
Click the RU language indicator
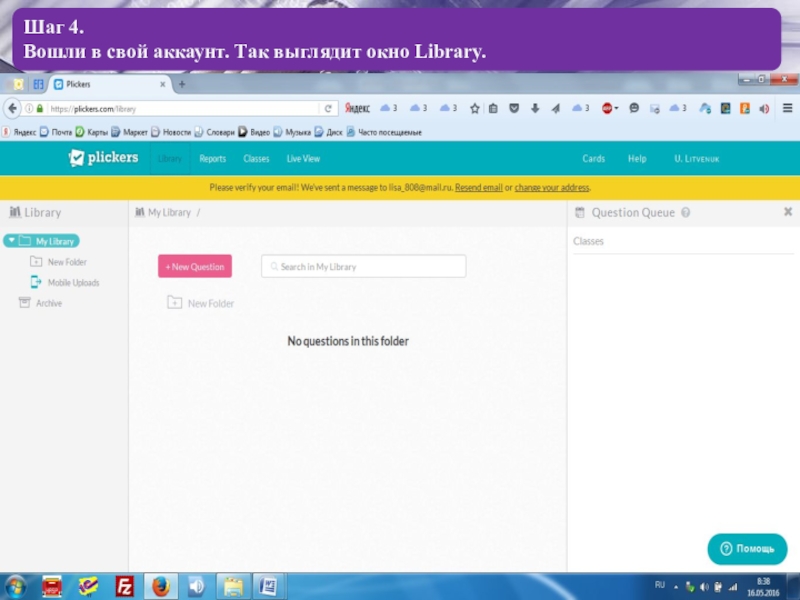(660, 585)
